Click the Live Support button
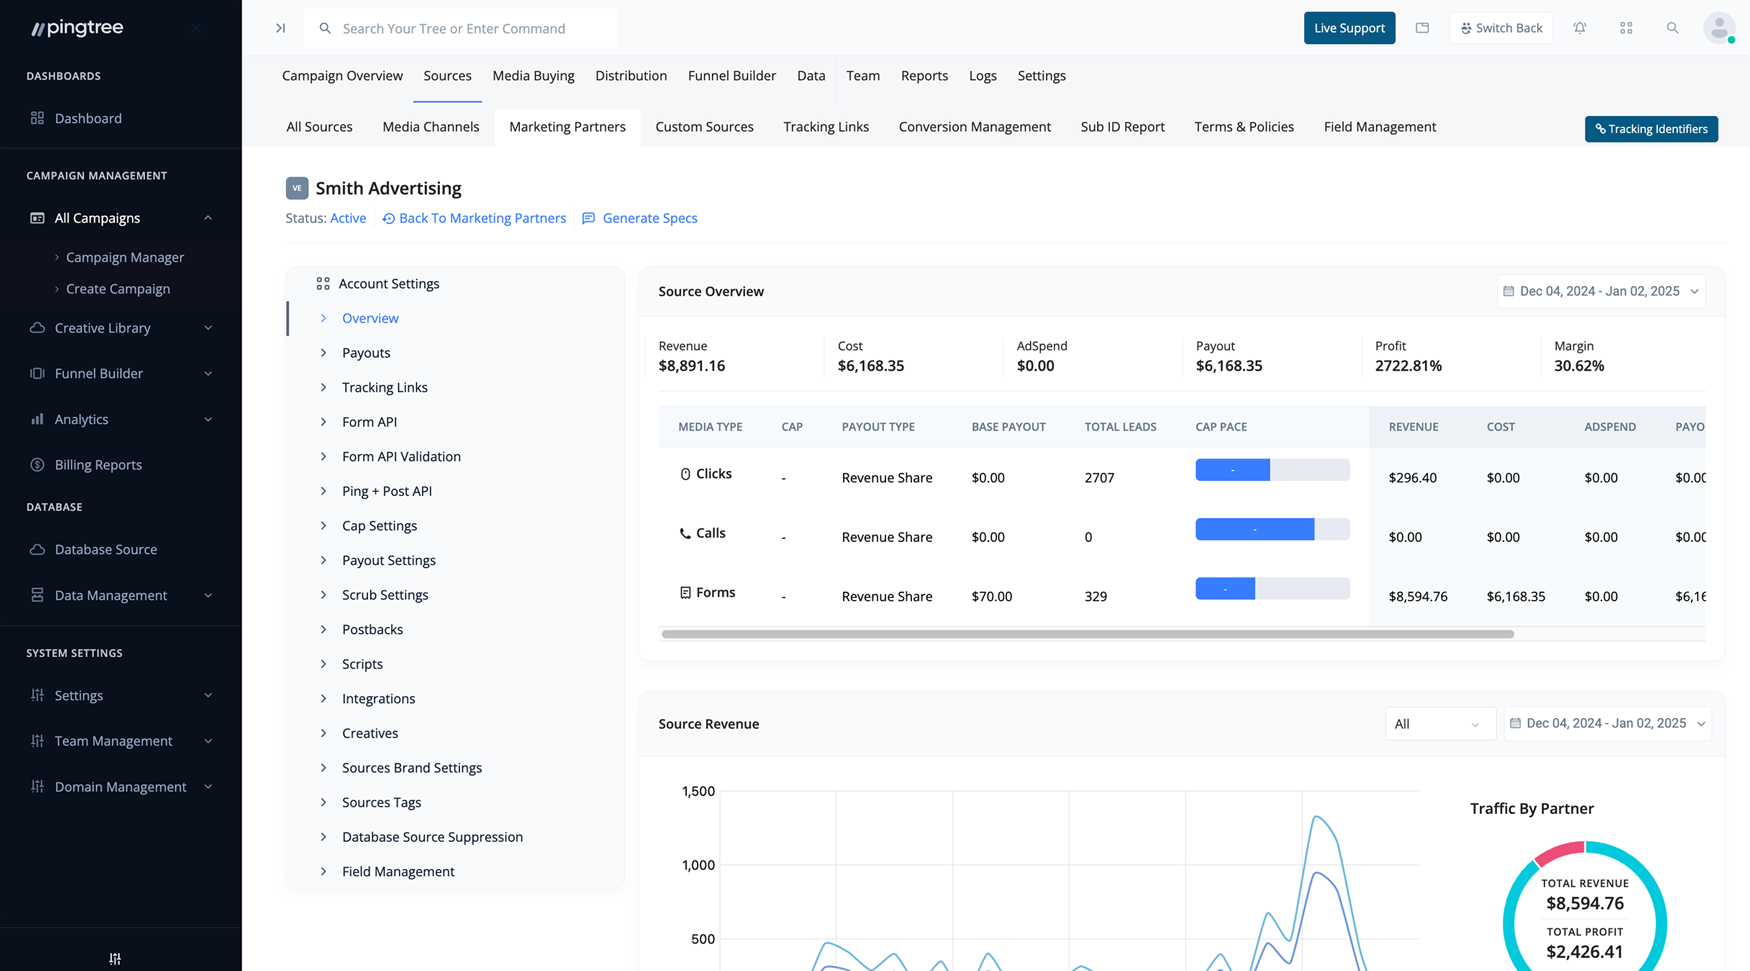 coord(1349,28)
